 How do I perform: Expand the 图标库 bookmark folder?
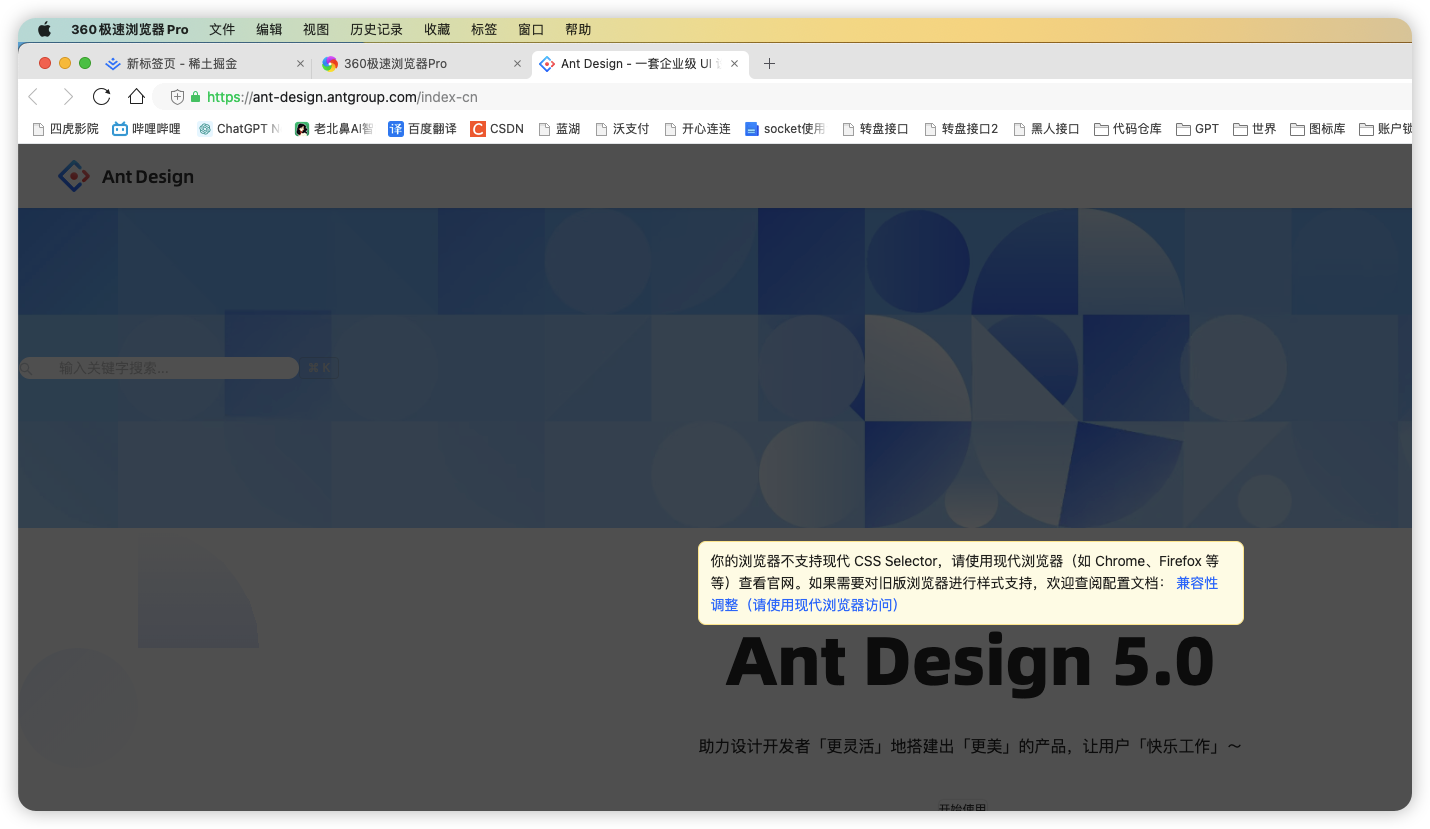click(x=1318, y=129)
